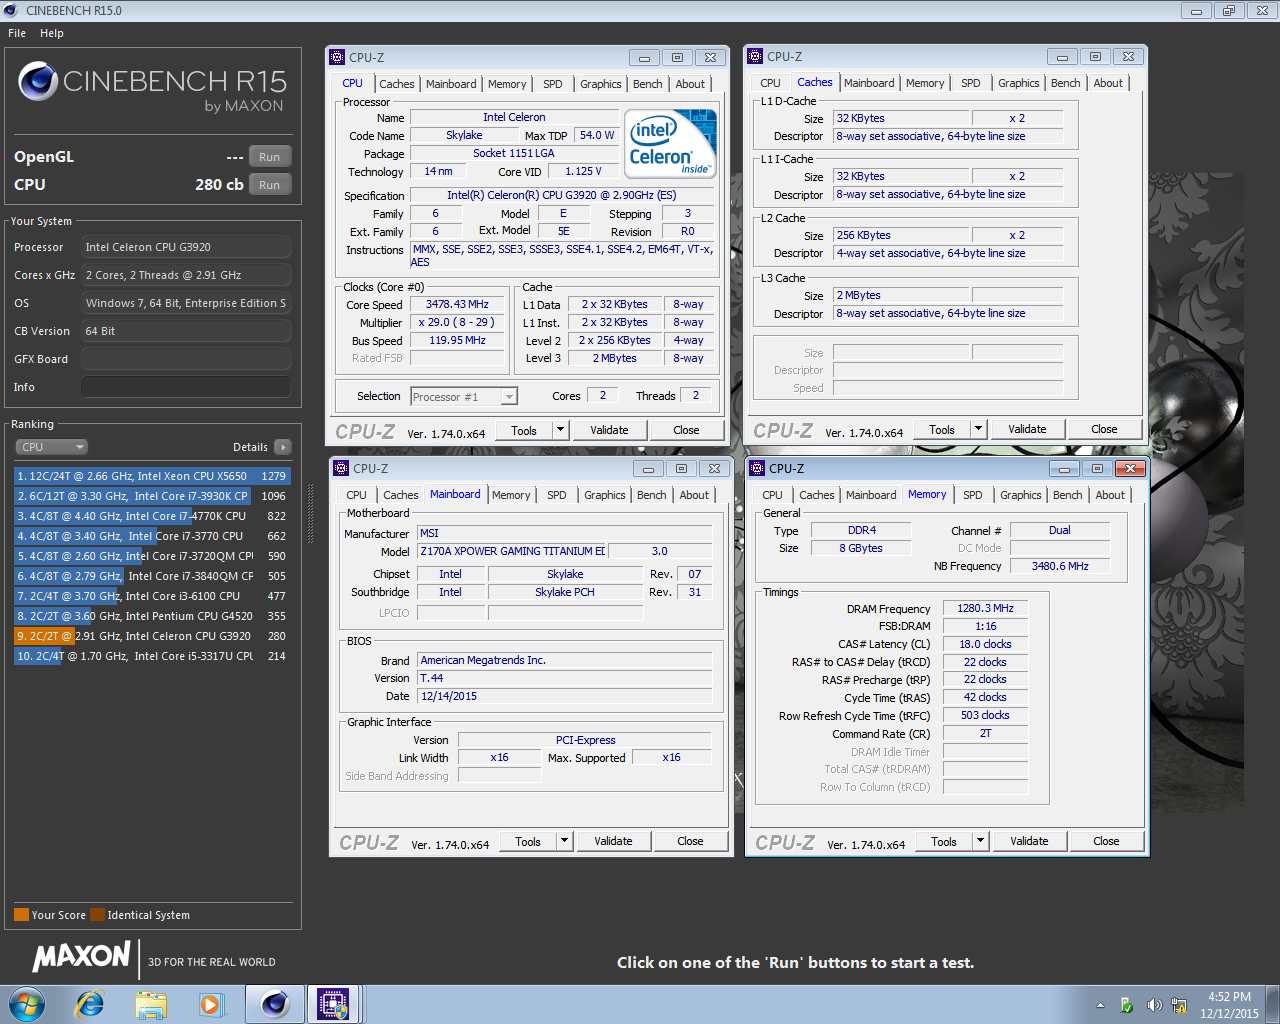Click the Info field in Your System
The height and width of the screenshot is (1024, 1280).
186,387
